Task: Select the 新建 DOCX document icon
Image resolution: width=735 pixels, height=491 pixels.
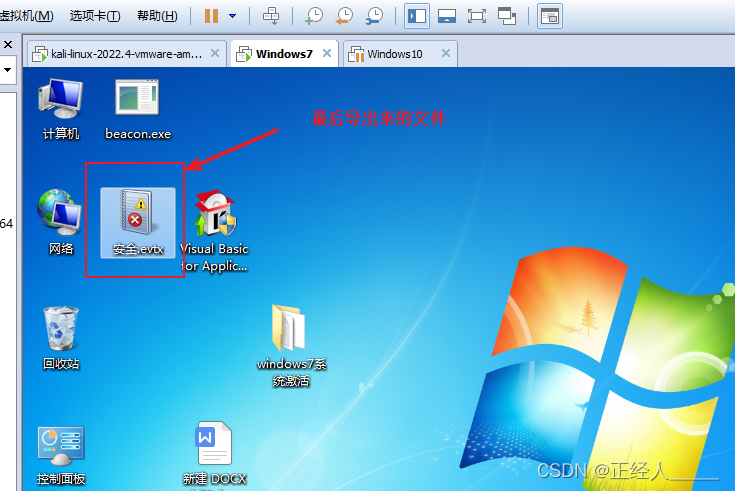Action: click(x=214, y=455)
